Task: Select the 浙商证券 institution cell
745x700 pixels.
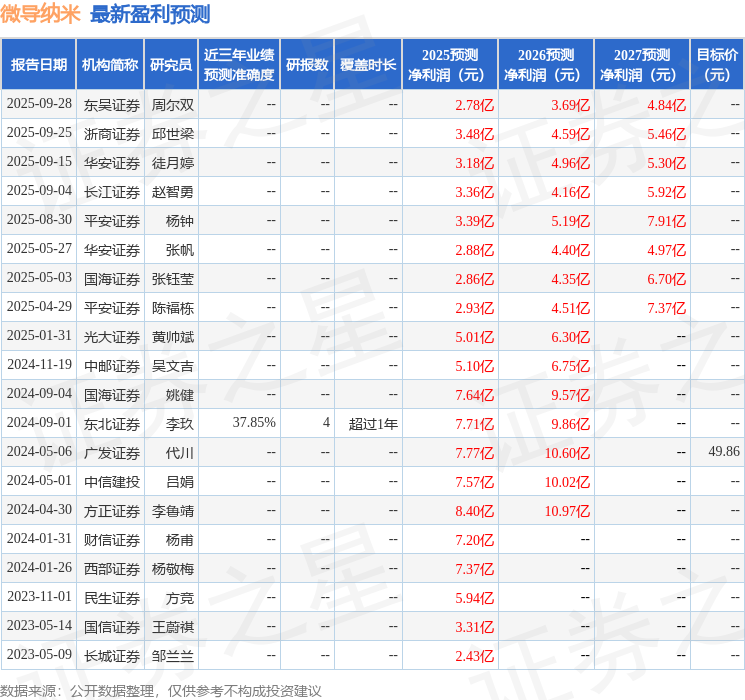Action: 112,134
